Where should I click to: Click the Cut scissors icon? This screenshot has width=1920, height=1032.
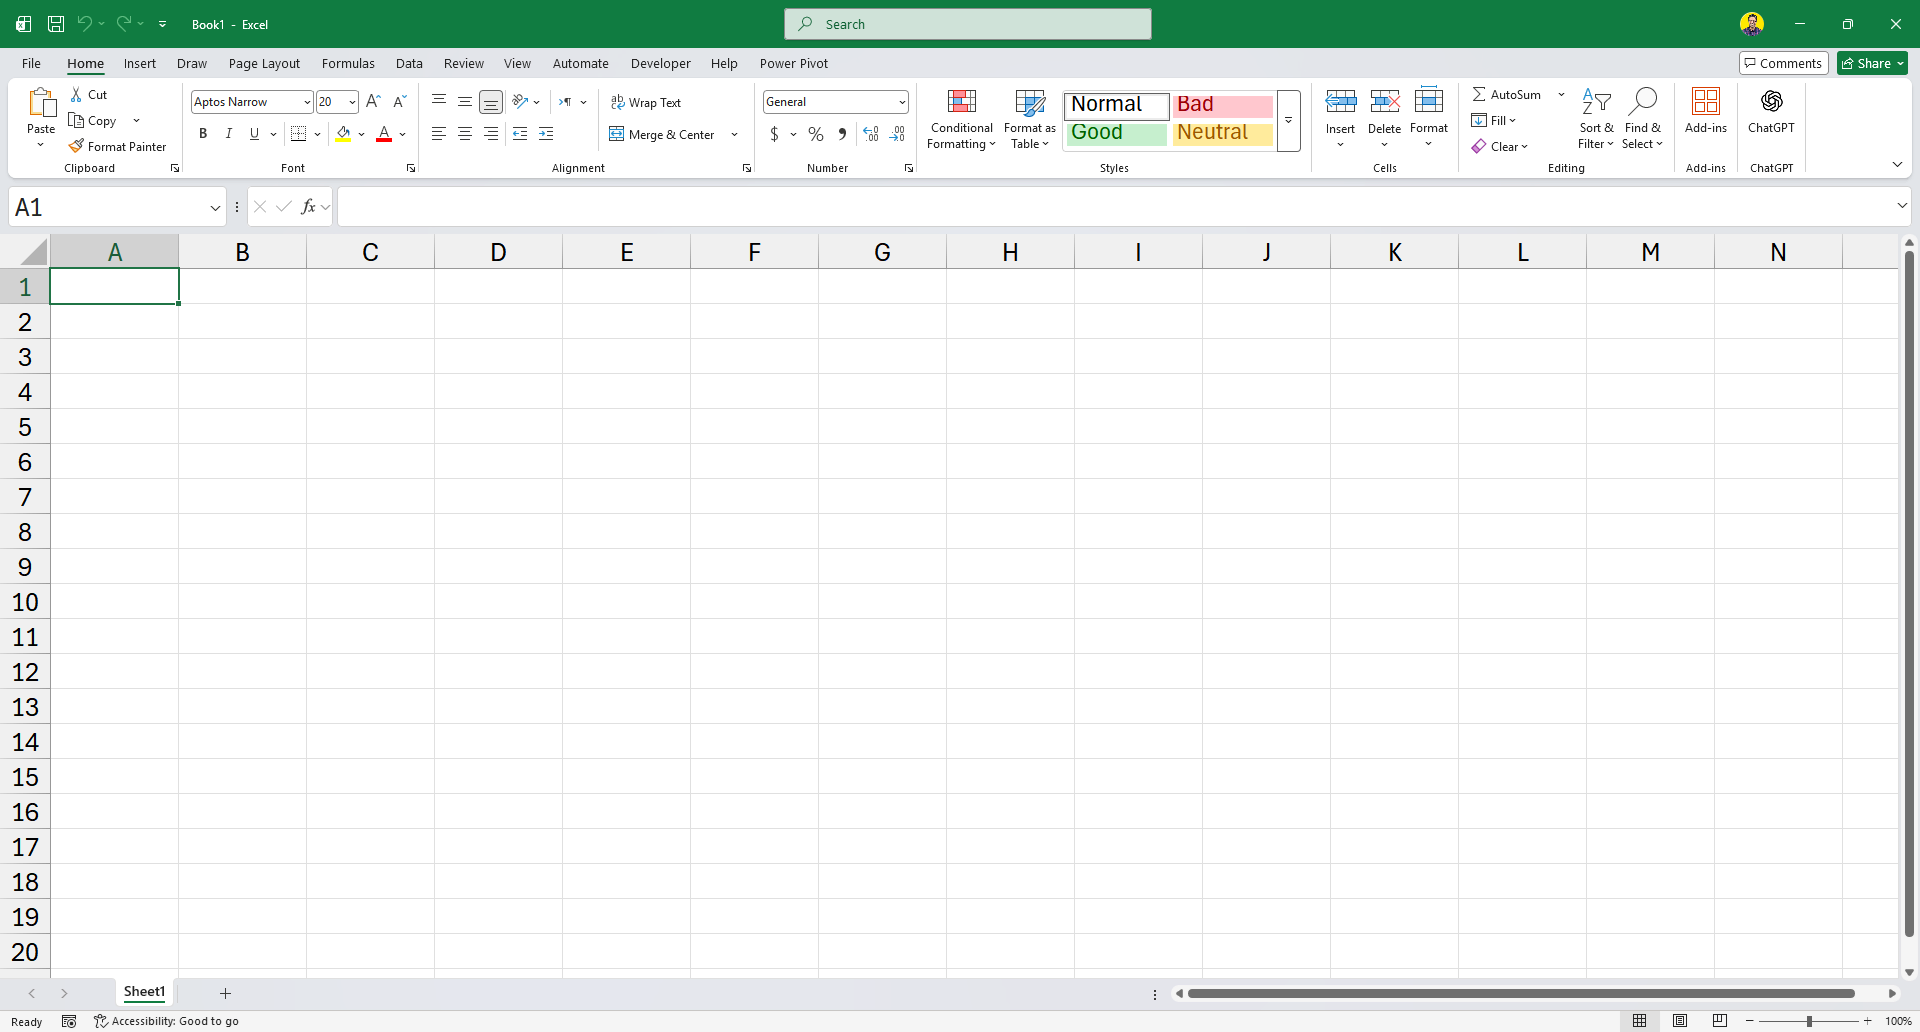tap(76, 94)
